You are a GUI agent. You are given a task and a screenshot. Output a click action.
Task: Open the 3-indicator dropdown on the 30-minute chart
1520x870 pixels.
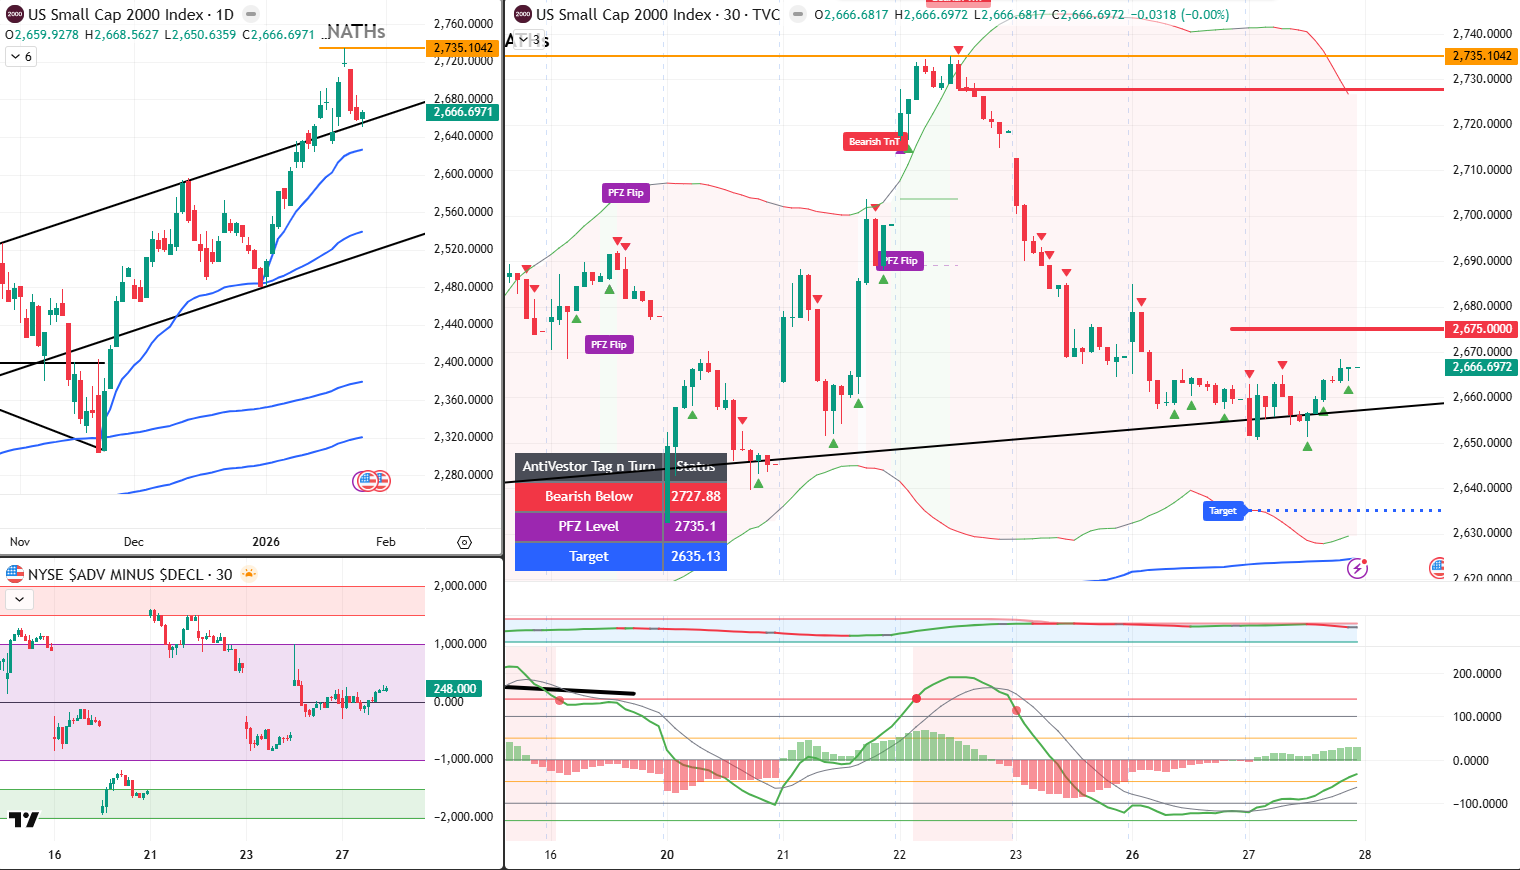[x=527, y=40]
